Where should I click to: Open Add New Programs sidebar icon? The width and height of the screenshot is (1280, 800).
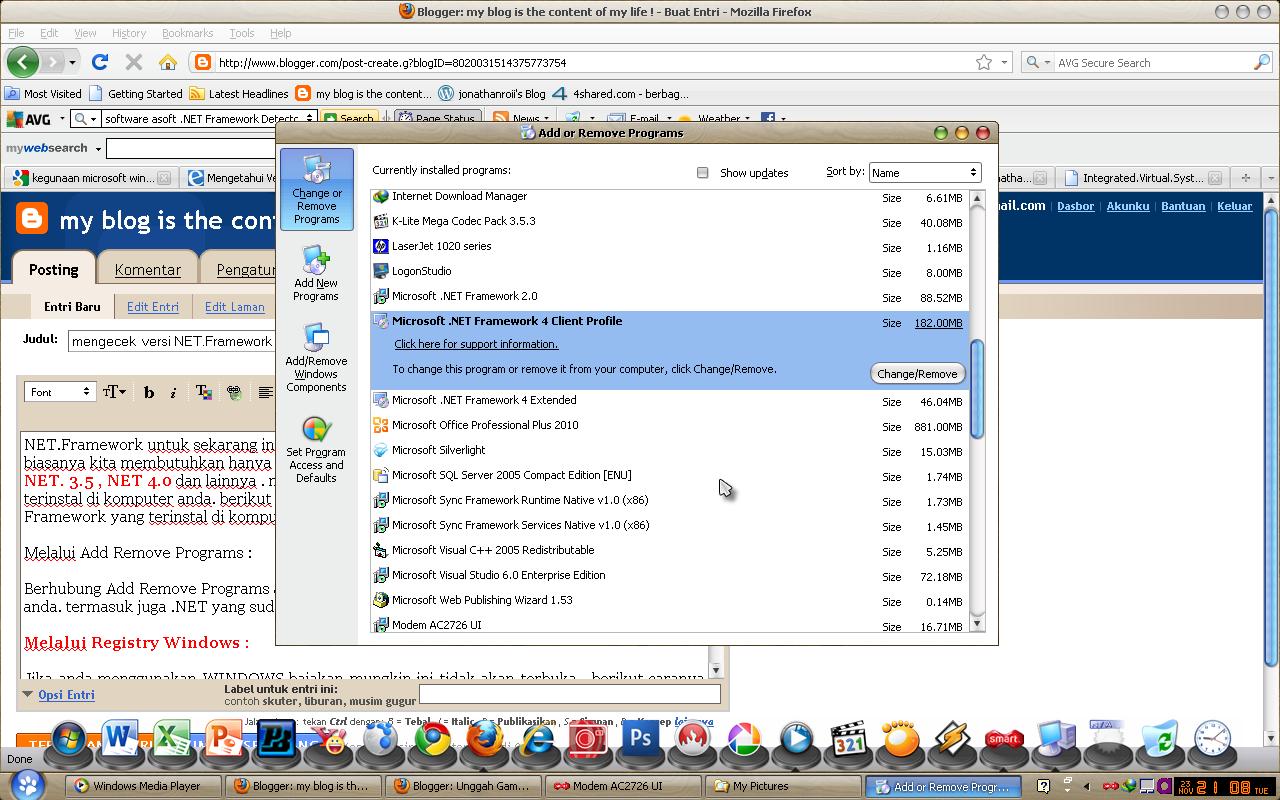point(316,273)
